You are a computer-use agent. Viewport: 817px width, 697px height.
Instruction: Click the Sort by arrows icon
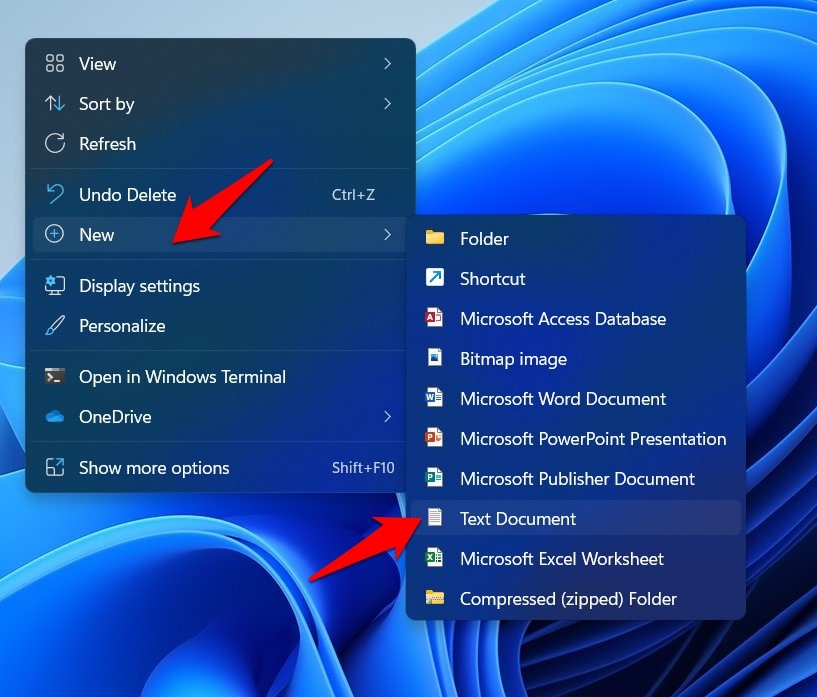55,104
